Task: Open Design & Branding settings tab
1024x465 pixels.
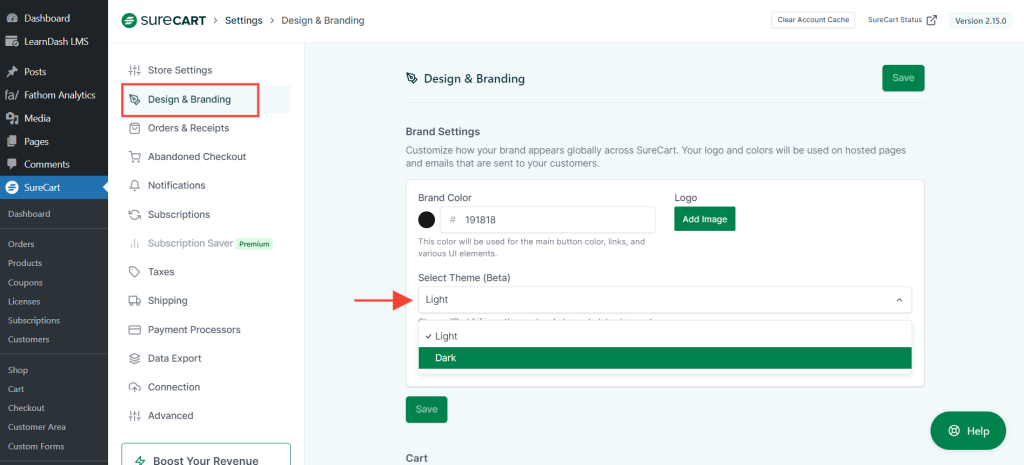Action: pos(190,100)
